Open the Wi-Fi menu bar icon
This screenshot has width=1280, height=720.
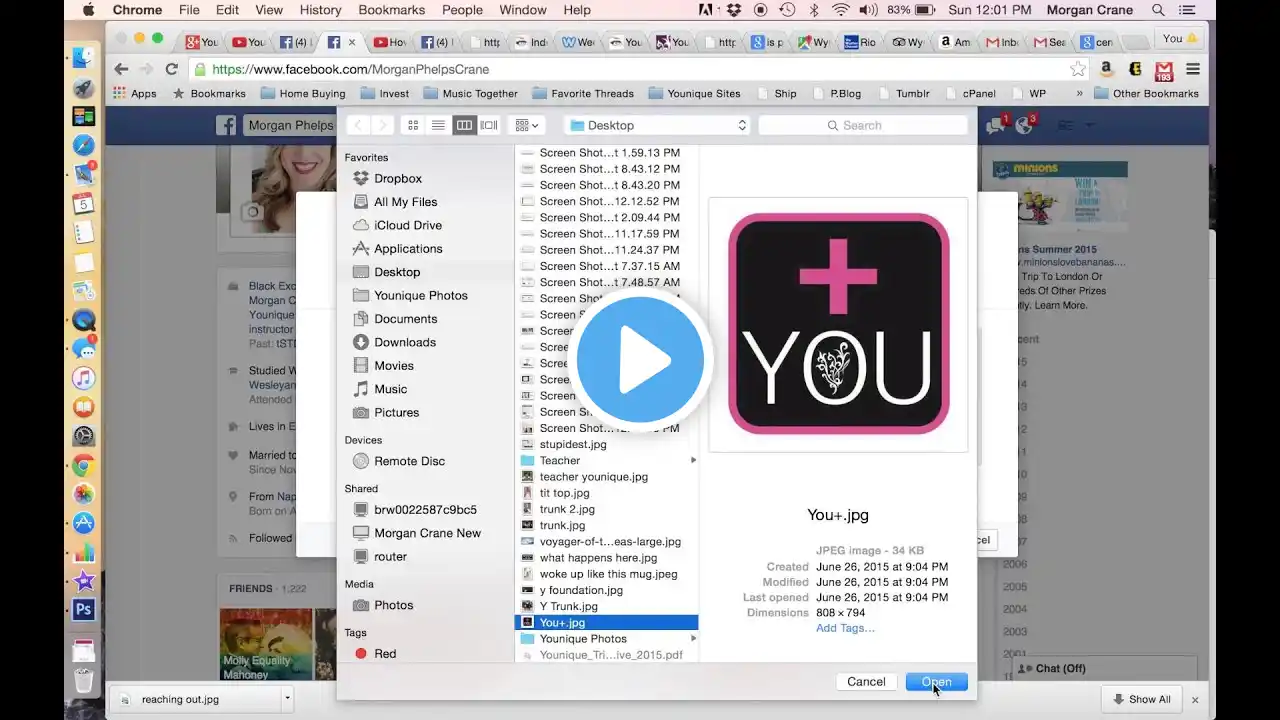[x=841, y=10]
